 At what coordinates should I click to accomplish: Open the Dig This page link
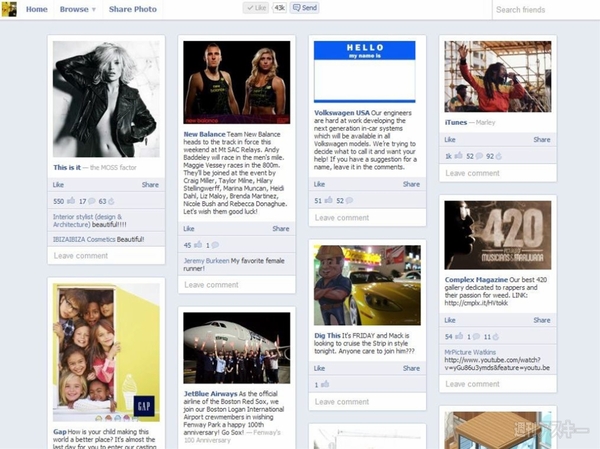[x=327, y=336]
